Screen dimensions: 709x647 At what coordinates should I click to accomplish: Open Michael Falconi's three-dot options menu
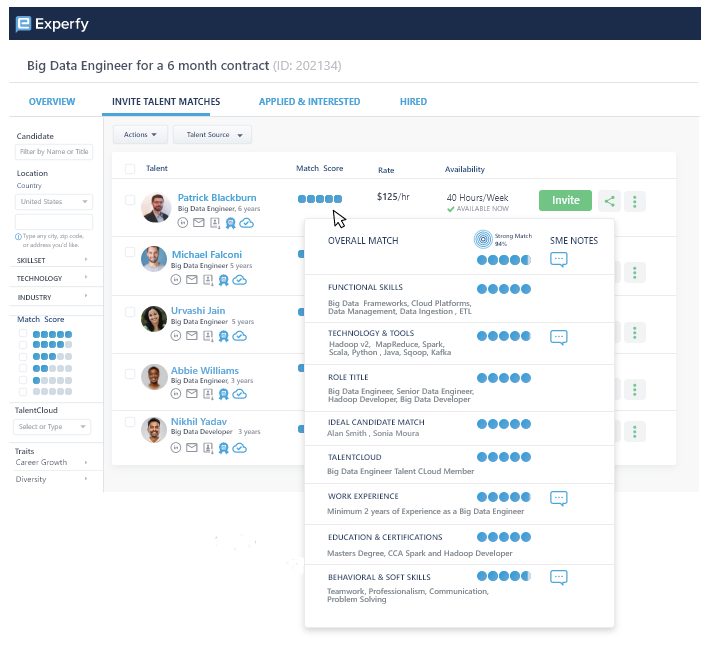[x=635, y=273]
